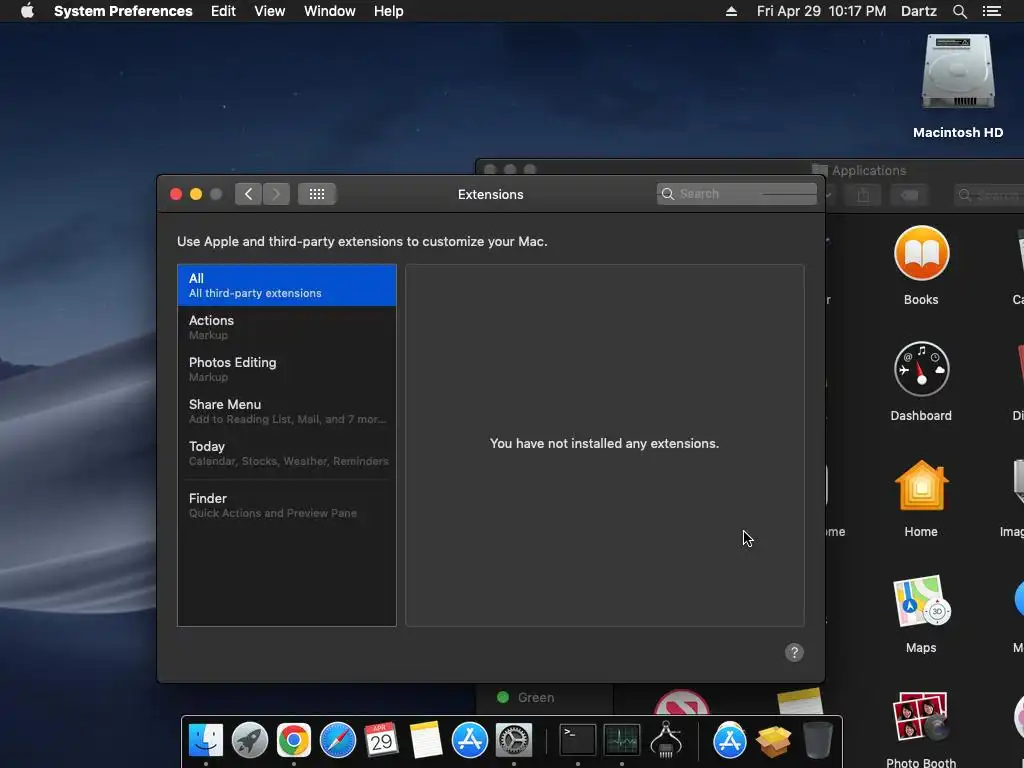Select the All third-party extensions row
1024x768 pixels.
tap(287, 285)
